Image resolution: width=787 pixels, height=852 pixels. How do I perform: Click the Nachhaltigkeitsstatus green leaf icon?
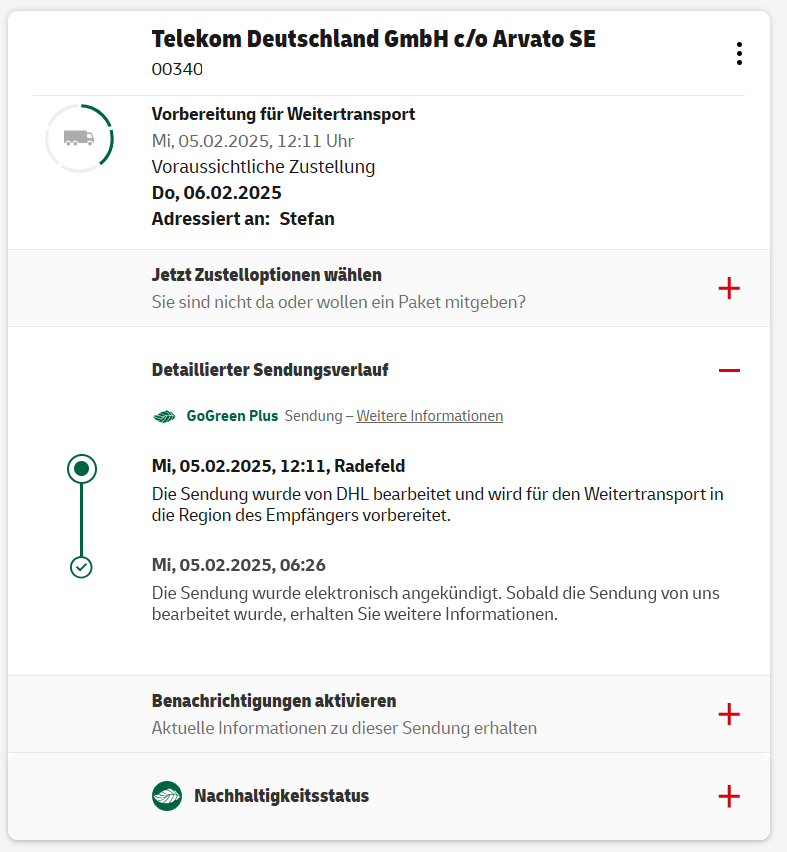(167, 796)
